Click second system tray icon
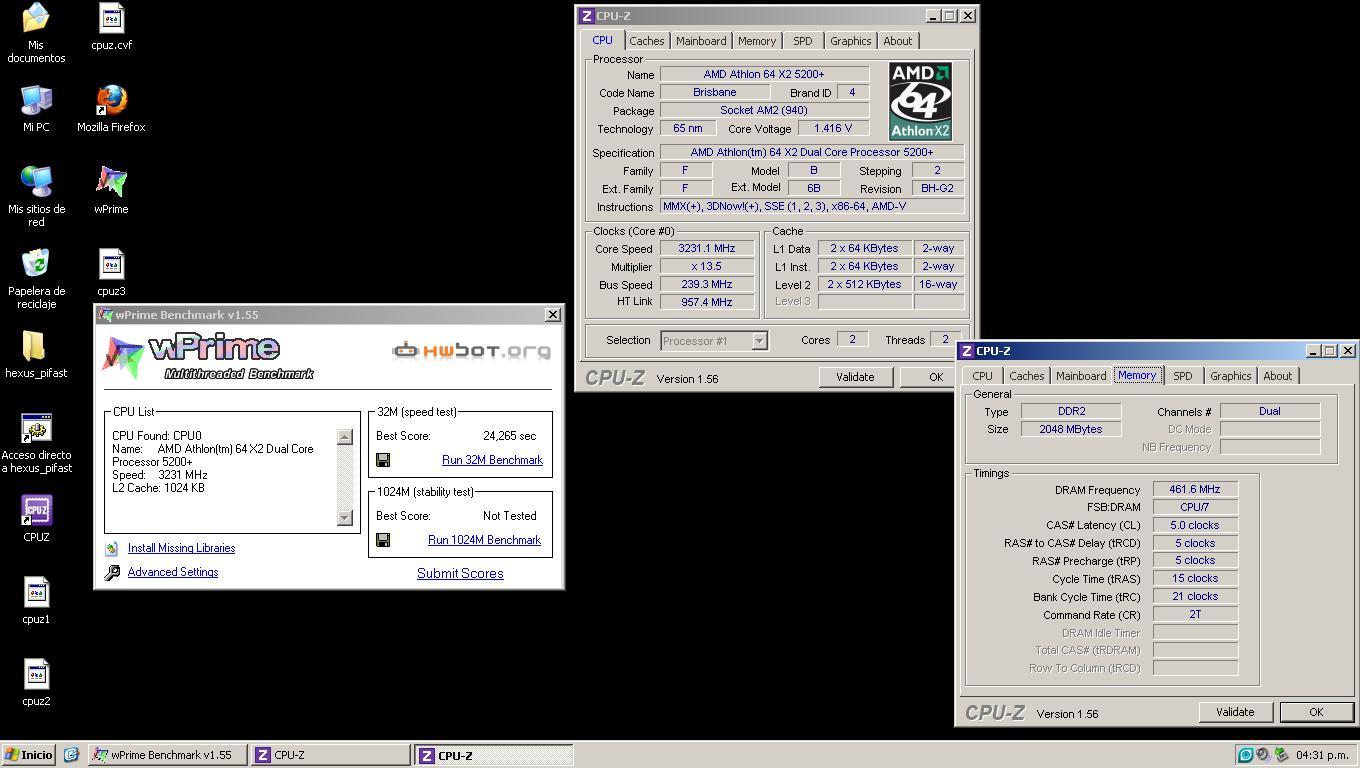Viewport: 1360px width, 768px height. pos(1263,755)
